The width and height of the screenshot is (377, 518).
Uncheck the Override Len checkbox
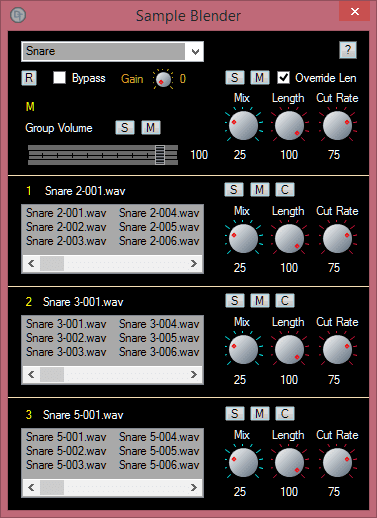coord(283,78)
